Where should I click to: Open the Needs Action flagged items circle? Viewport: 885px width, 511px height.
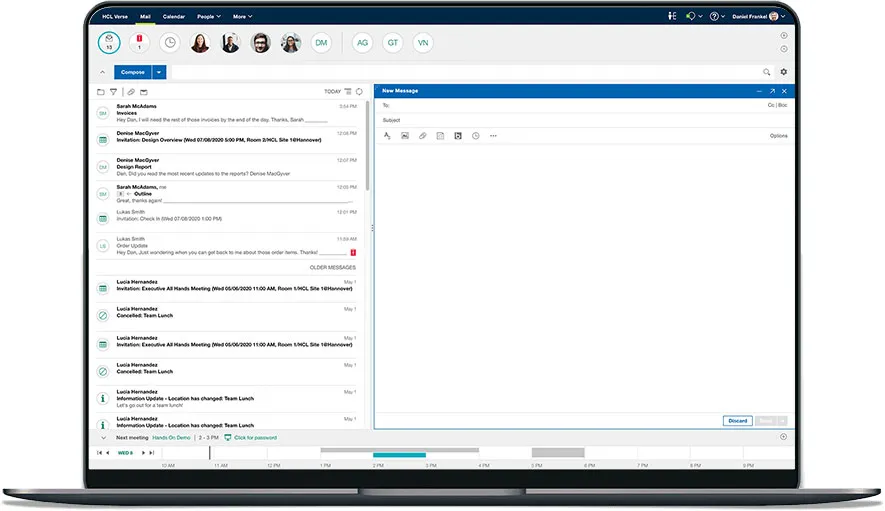pos(139,43)
